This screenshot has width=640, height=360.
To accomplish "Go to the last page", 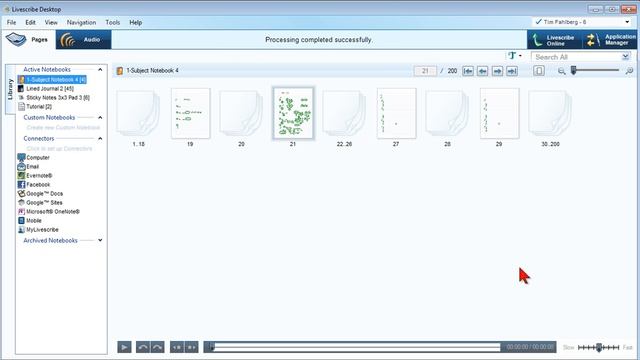I will (x=512, y=71).
